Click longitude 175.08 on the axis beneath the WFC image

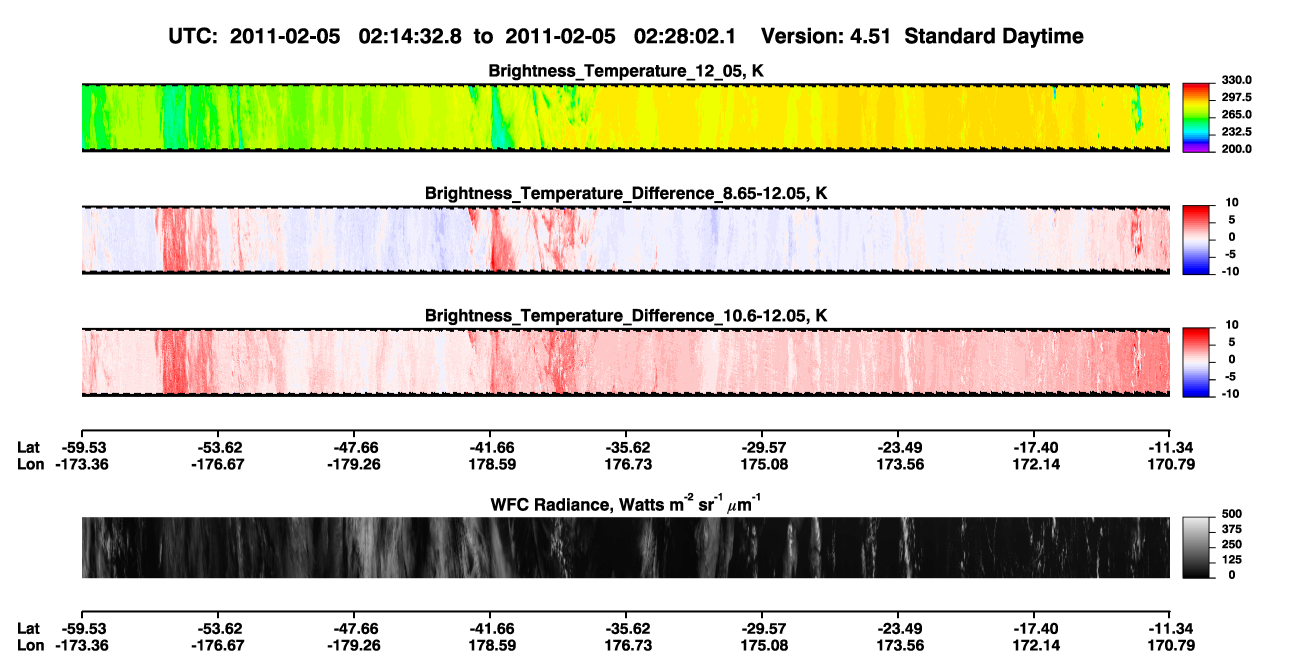[762, 645]
